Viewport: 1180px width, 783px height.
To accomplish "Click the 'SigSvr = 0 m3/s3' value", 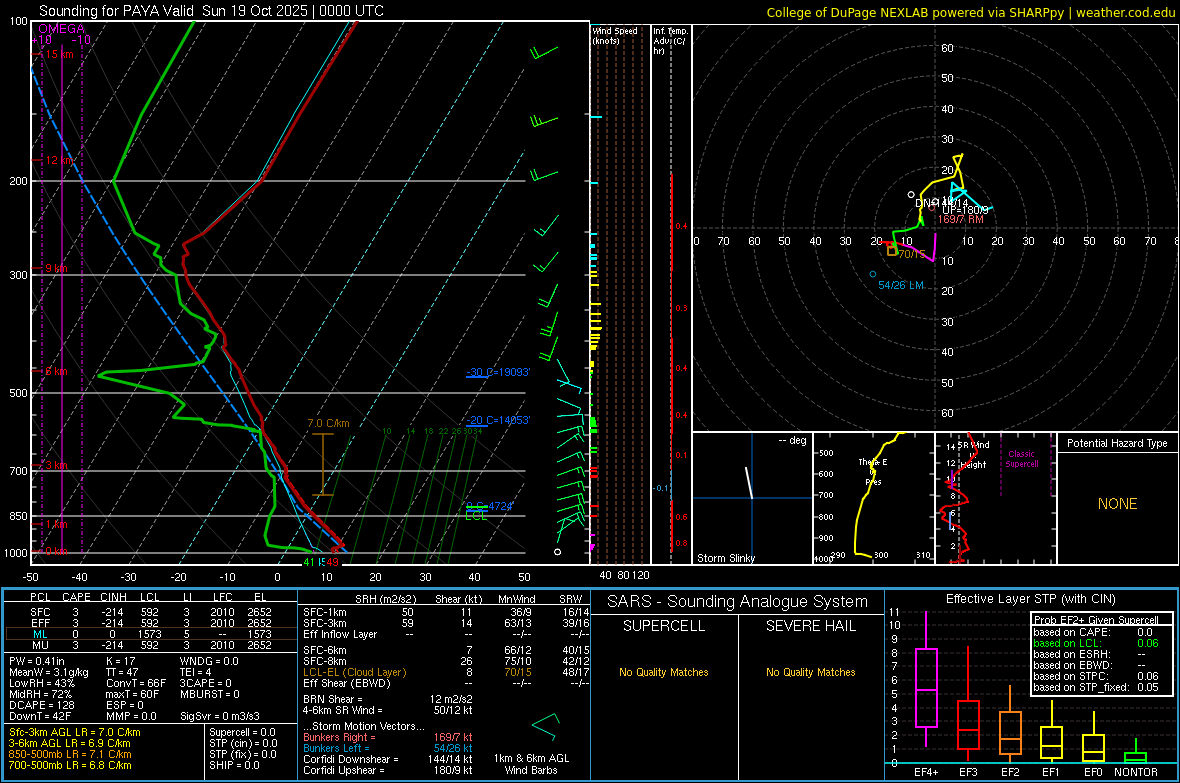I will pos(220,717).
